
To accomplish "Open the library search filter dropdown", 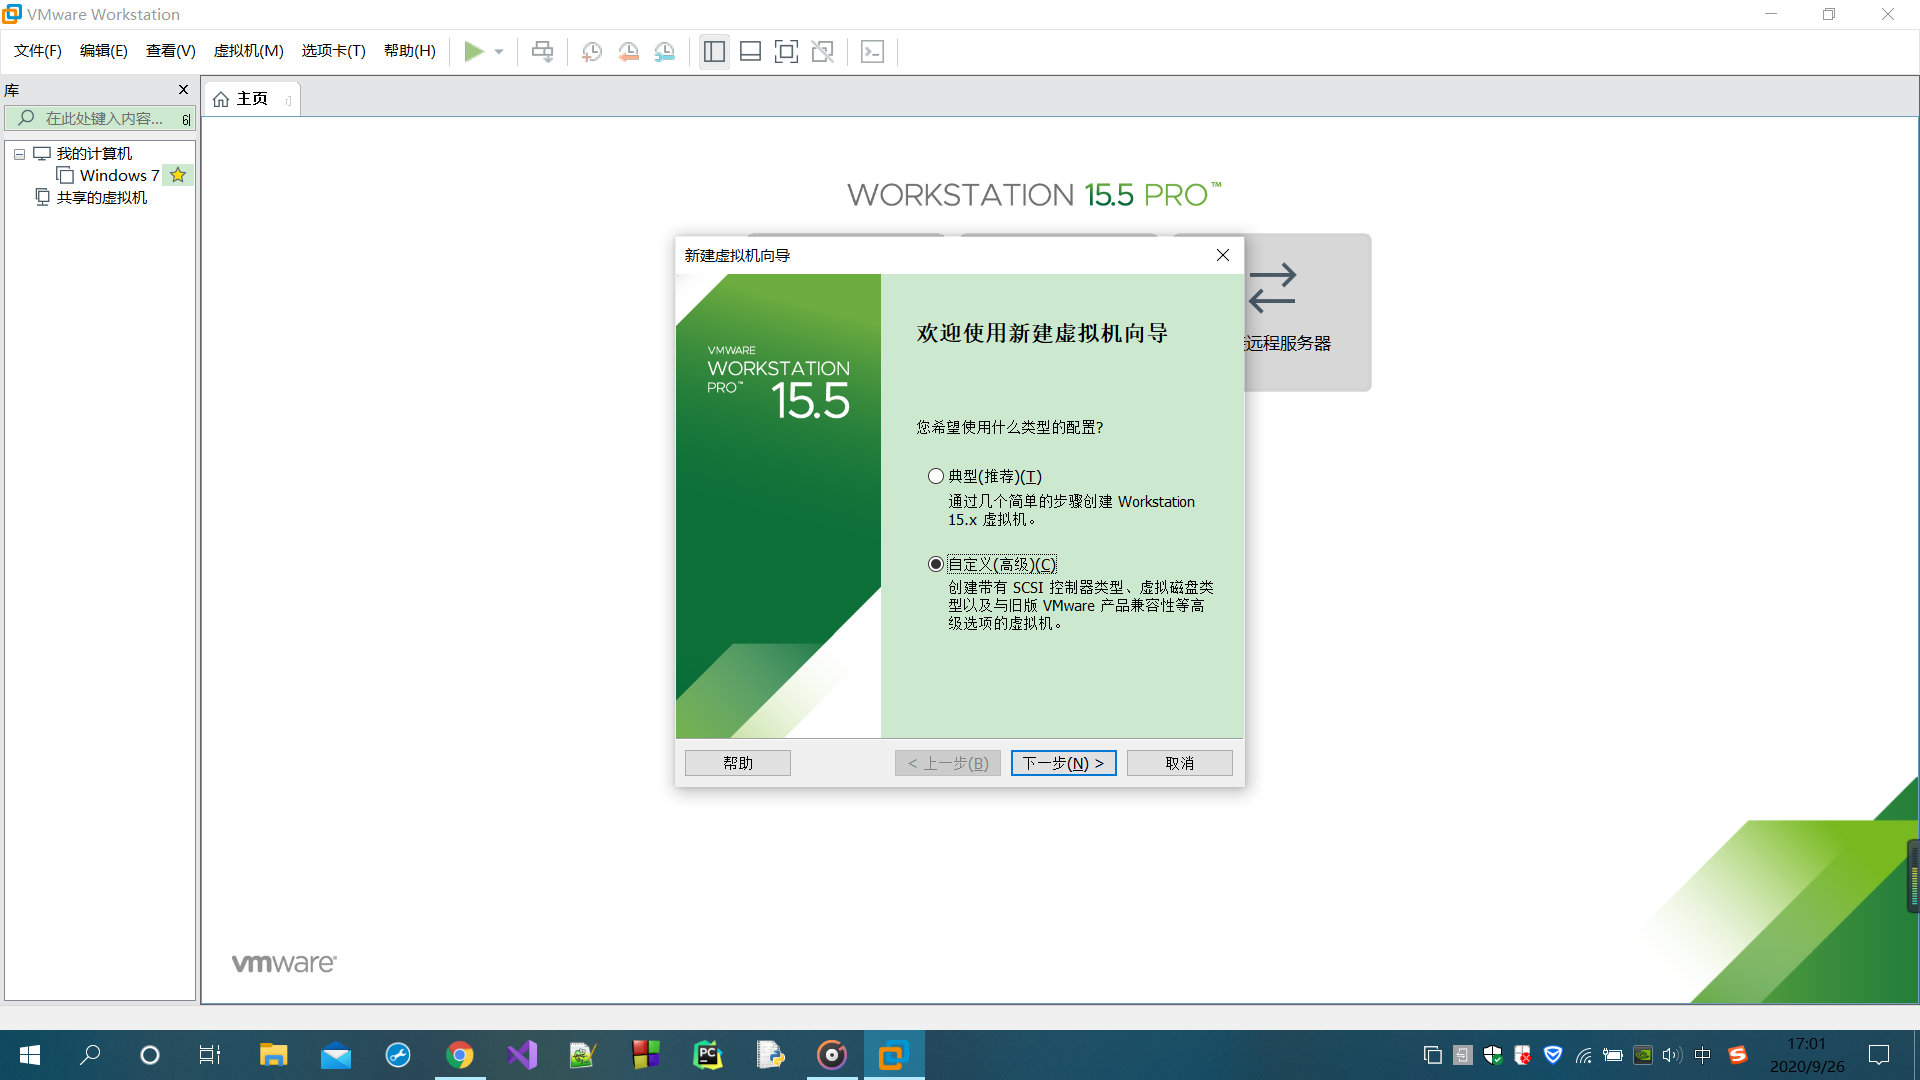I will [x=186, y=119].
